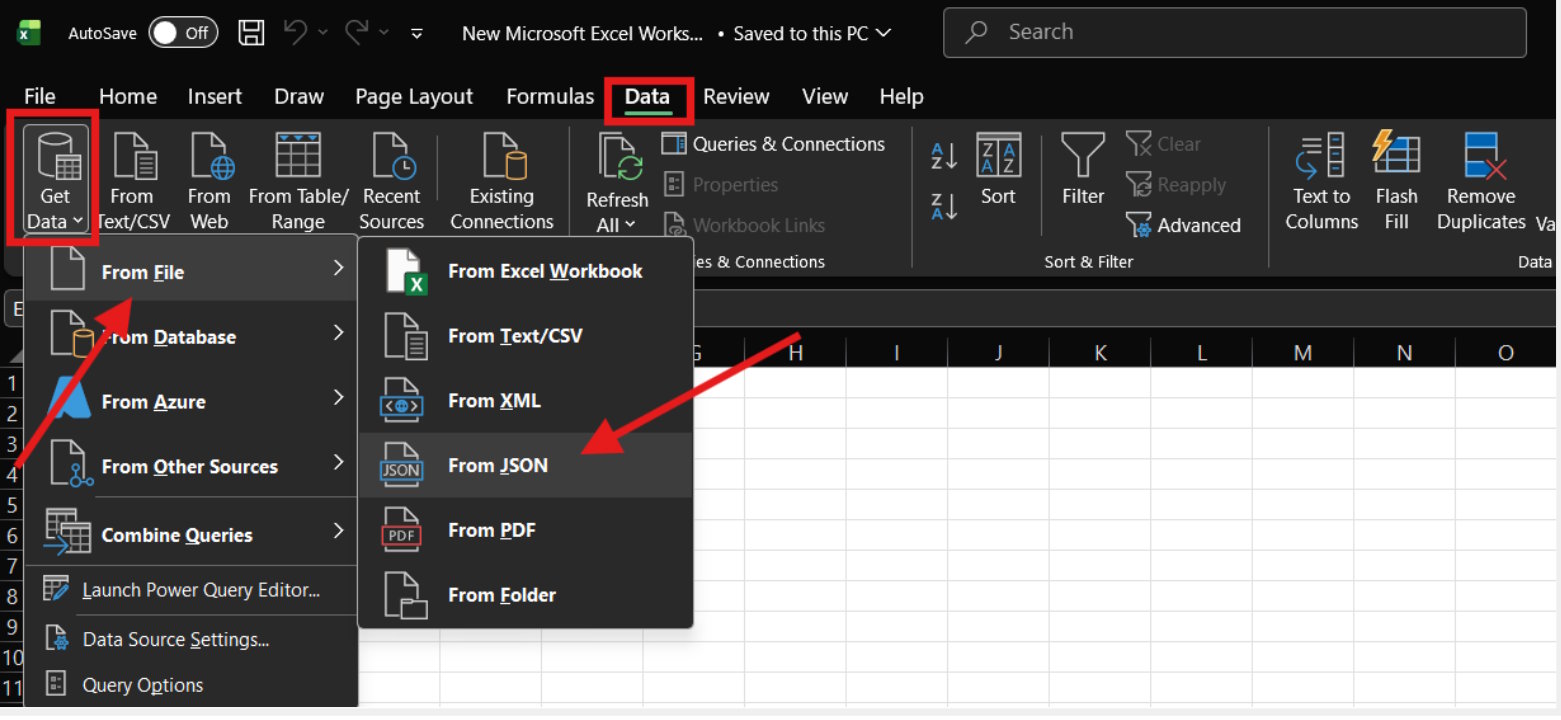1561x720 pixels.
Task: Open the Help tab
Action: pos(901,97)
